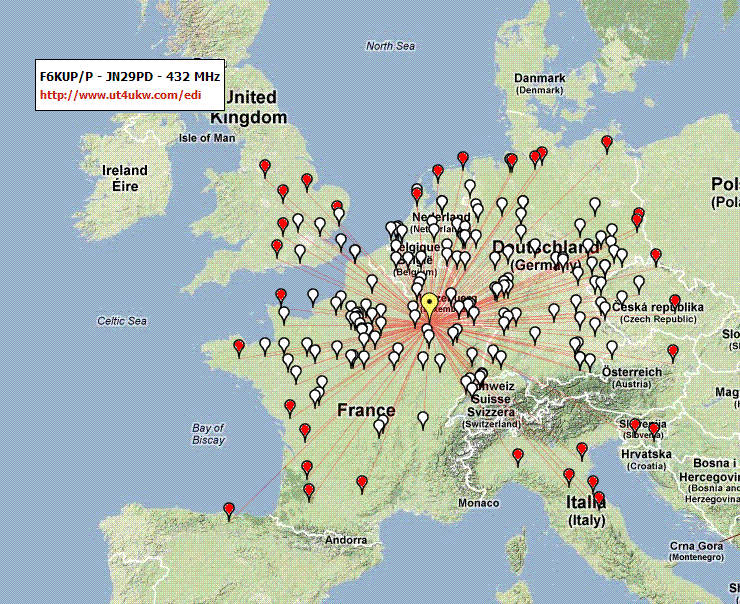This screenshot has height=604, width=740.
Task: Click the Ireland Éire label
Action: click(125, 178)
